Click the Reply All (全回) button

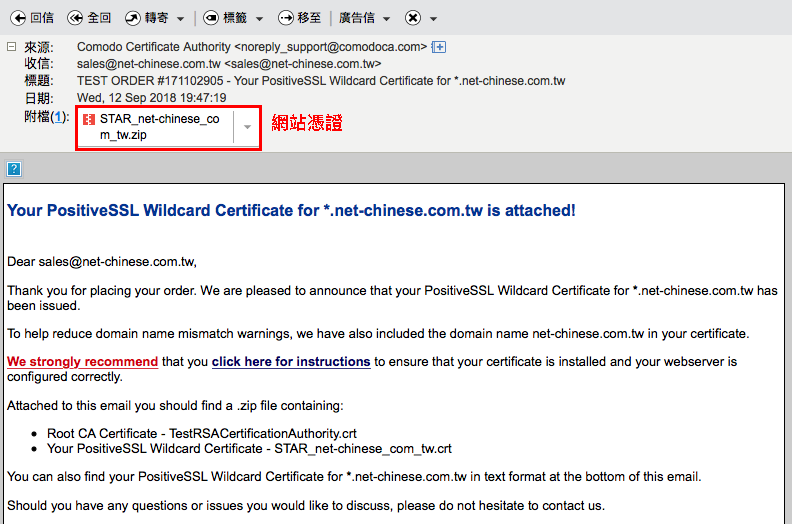(x=89, y=18)
